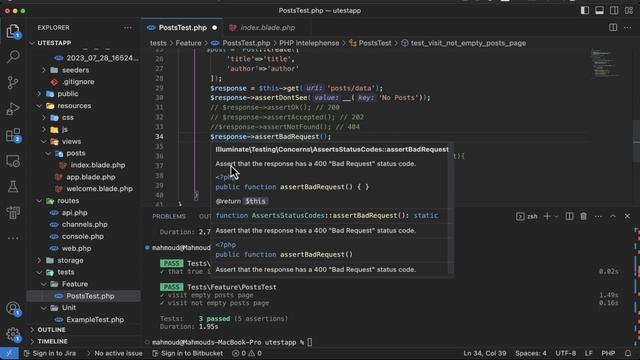Screen dimensions: 640x360
Task: Collapse the views folder
Action: [x=71, y=141]
